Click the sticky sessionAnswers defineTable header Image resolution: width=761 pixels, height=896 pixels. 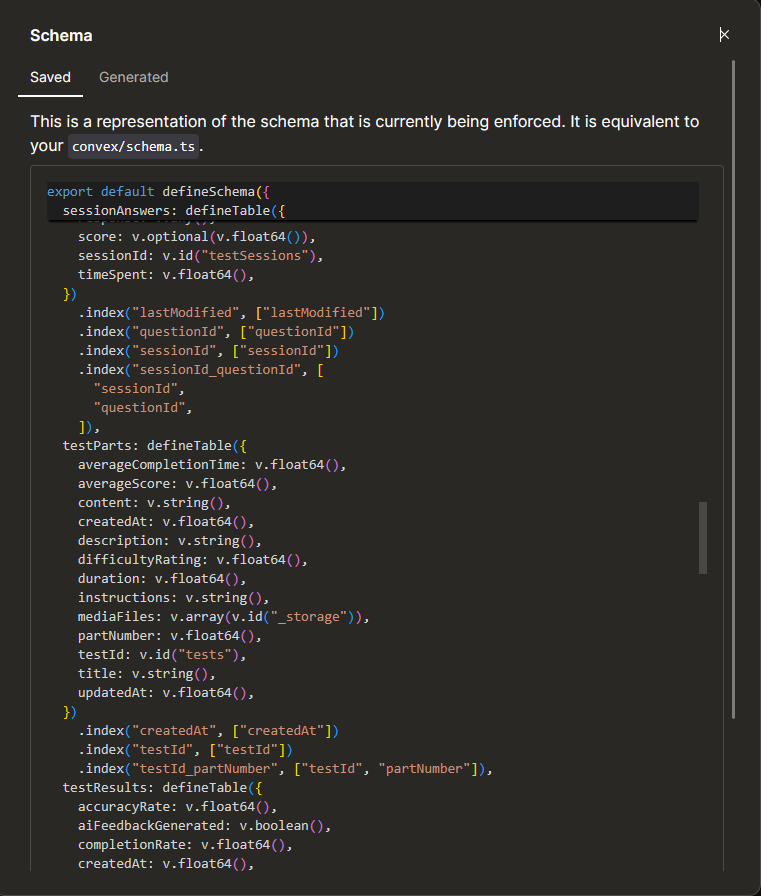[176, 211]
